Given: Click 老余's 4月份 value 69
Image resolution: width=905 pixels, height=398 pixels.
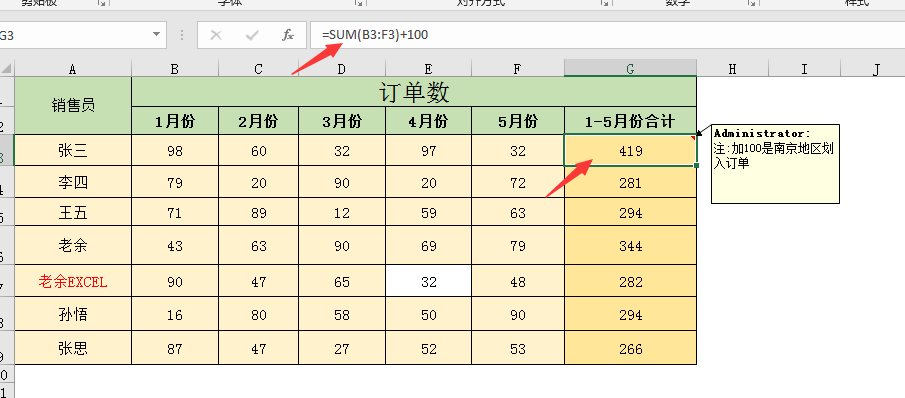Looking at the screenshot, I should click(428, 246).
